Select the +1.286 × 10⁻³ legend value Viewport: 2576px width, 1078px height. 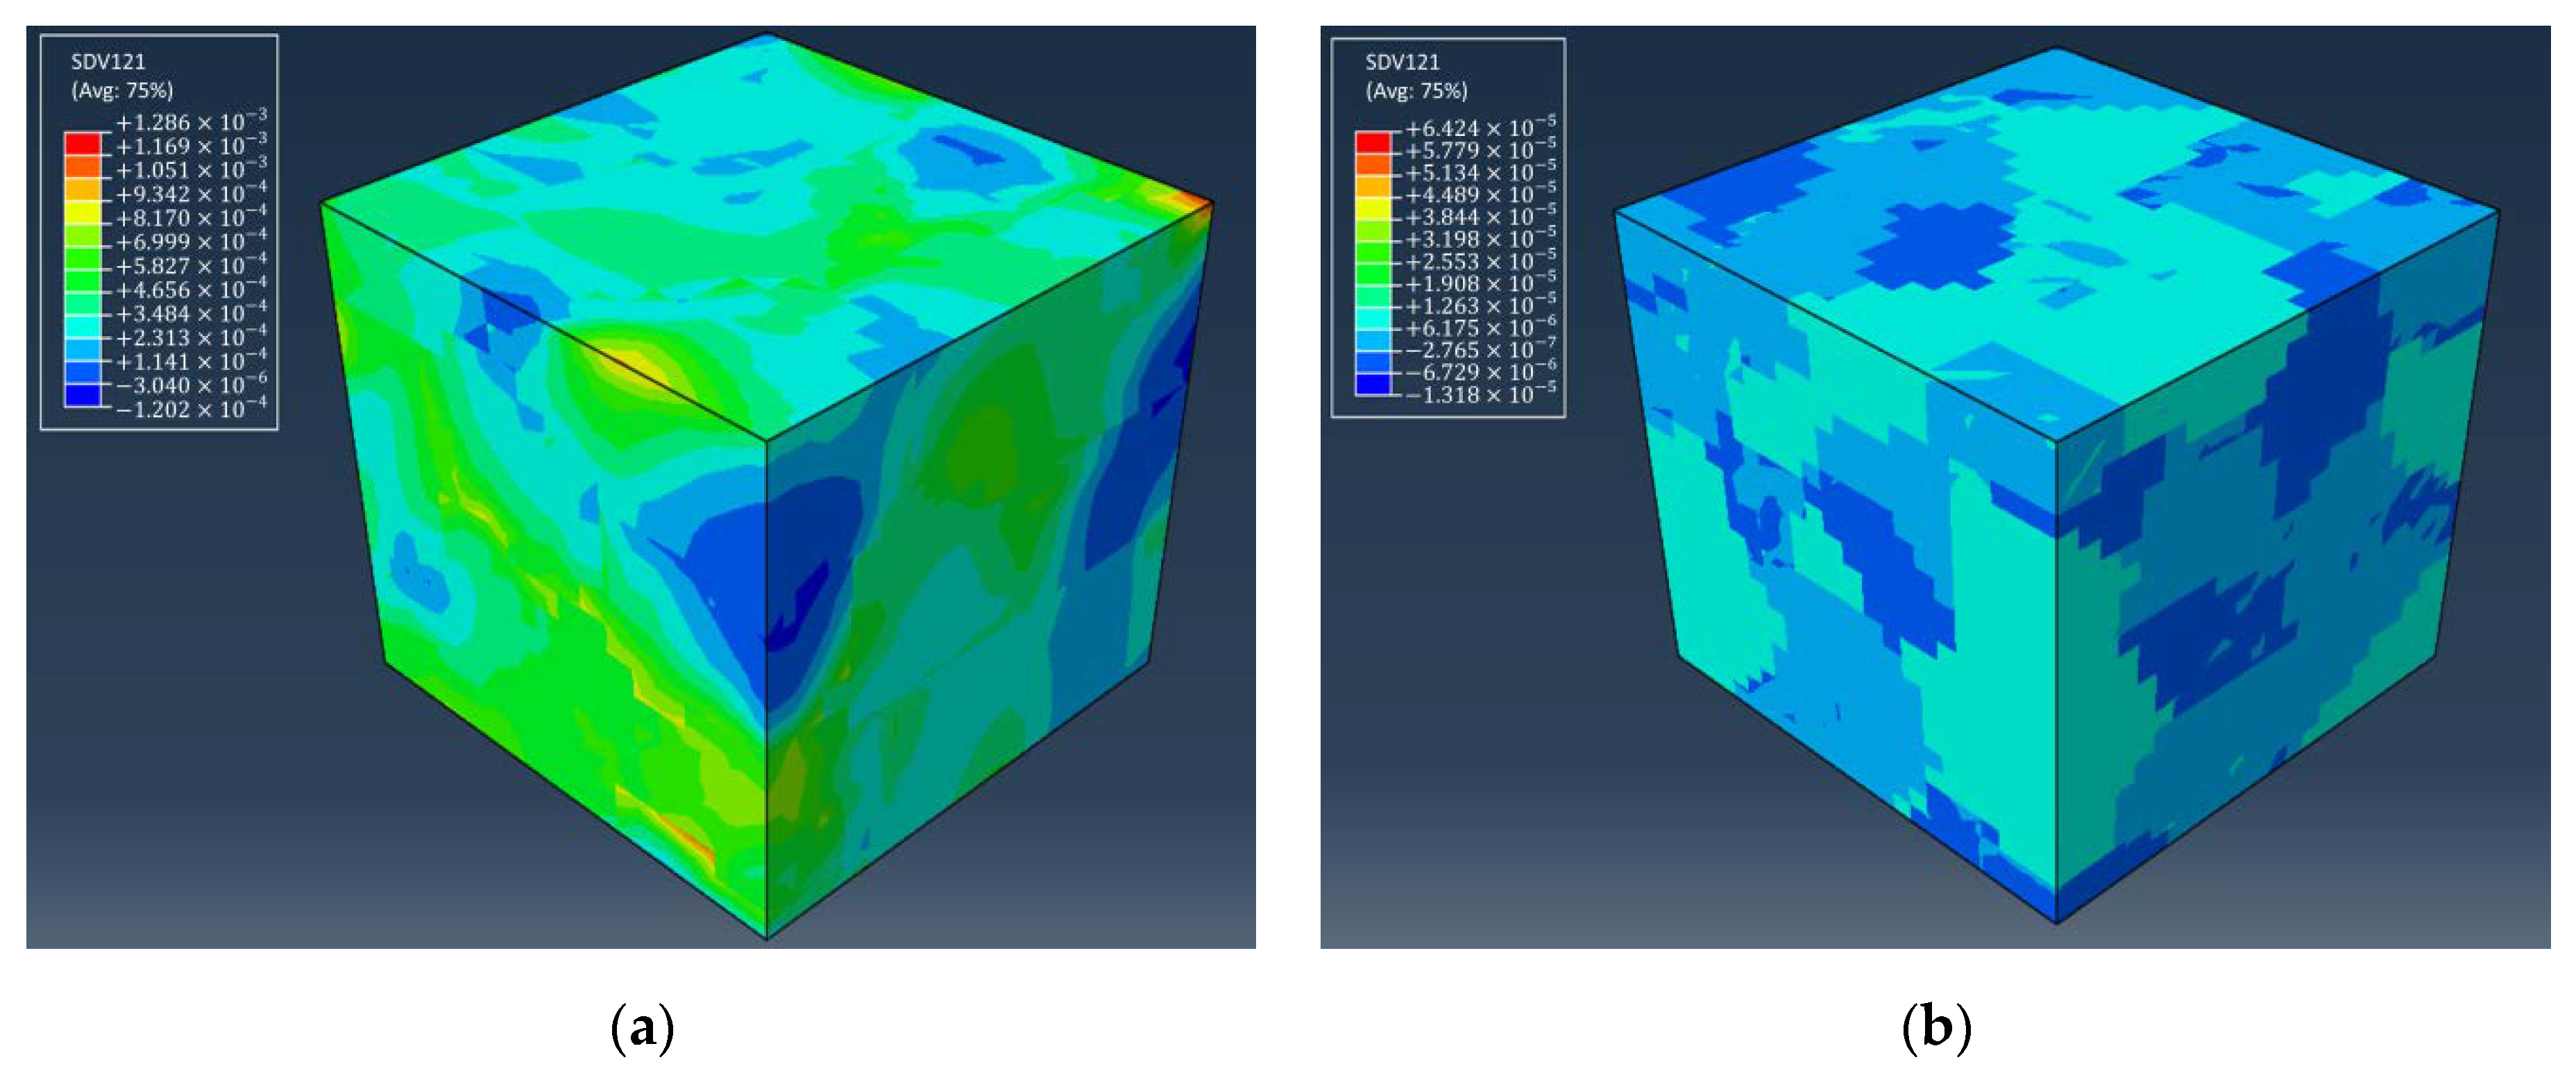pos(191,122)
